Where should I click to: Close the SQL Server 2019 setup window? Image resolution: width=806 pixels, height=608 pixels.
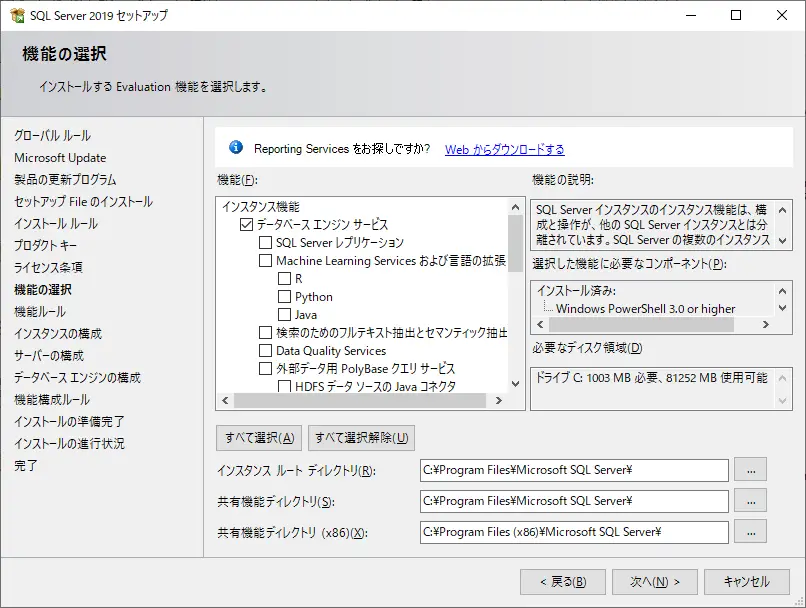[x=782, y=15]
